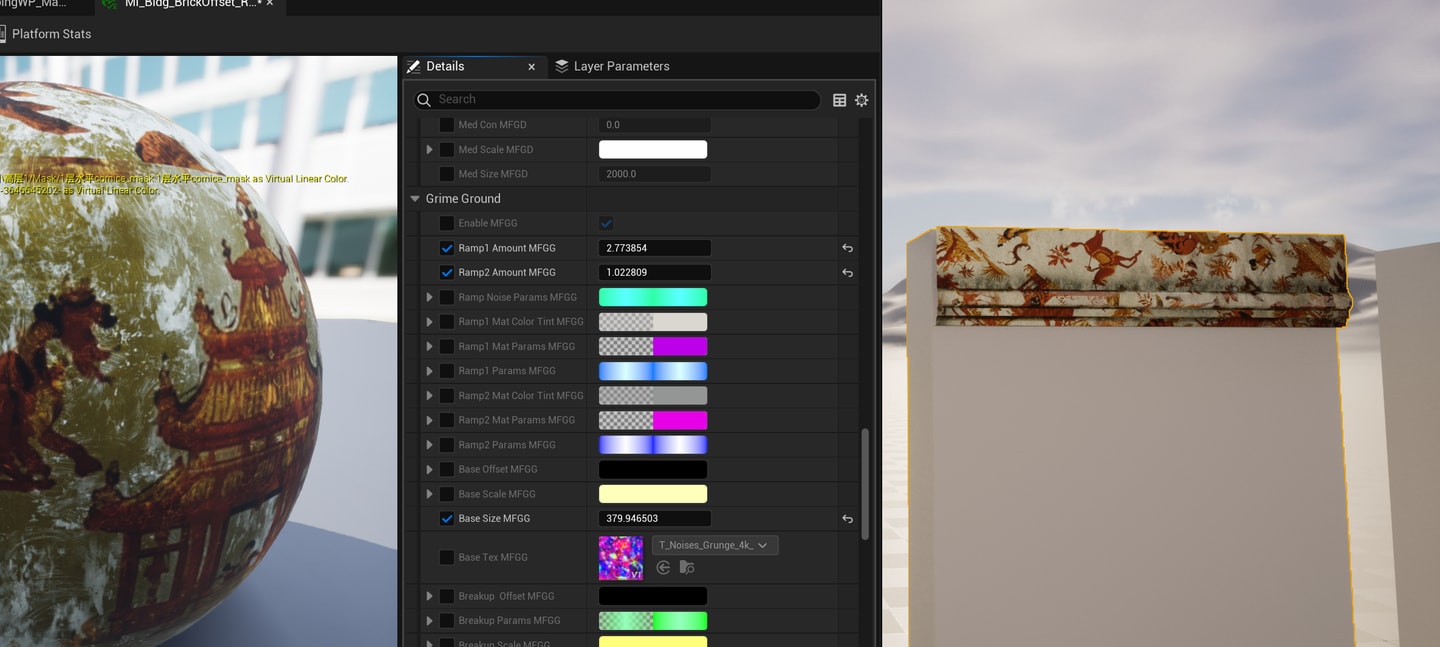Click the Details panel vertical scrollbar
Viewport: 1440px width, 647px height.
pyautogui.click(x=865, y=485)
